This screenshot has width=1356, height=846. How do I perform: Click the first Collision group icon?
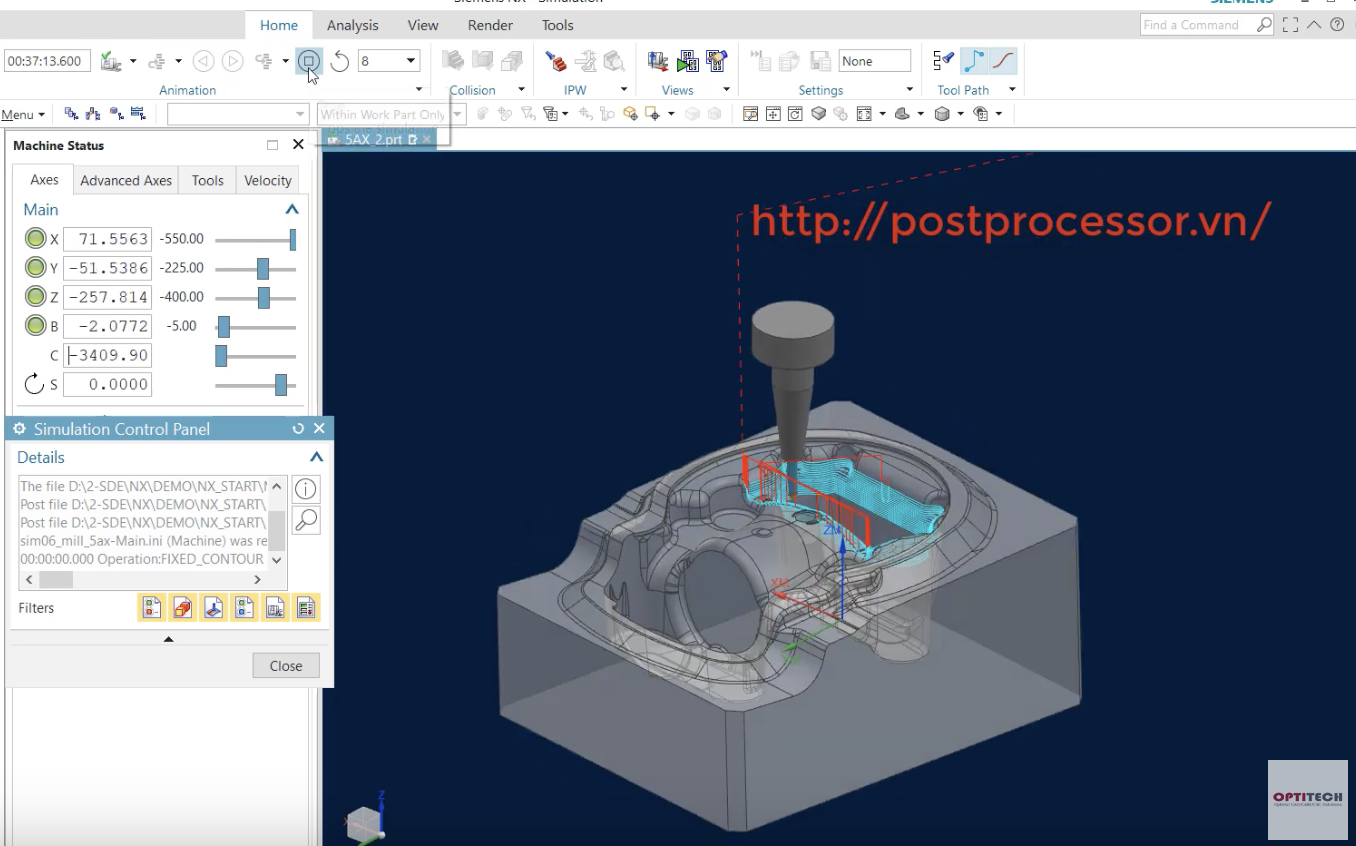click(x=453, y=61)
